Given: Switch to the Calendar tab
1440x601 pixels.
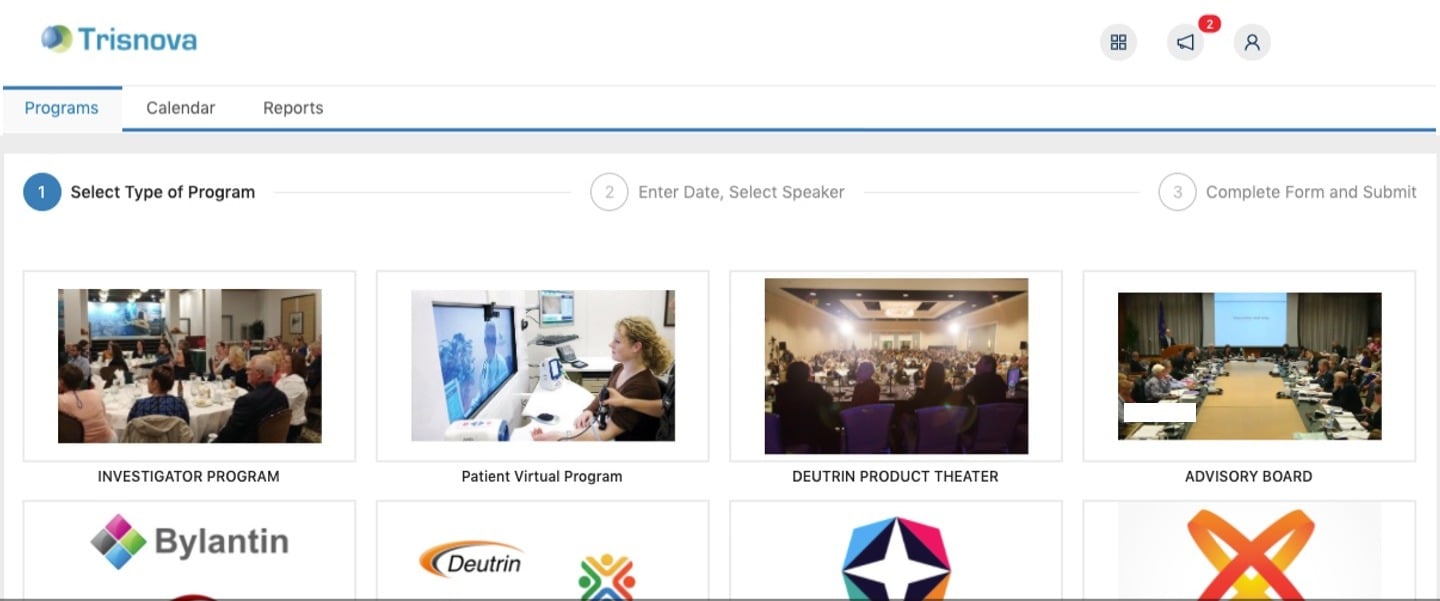Looking at the screenshot, I should pyautogui.click(x=181, y=108).
